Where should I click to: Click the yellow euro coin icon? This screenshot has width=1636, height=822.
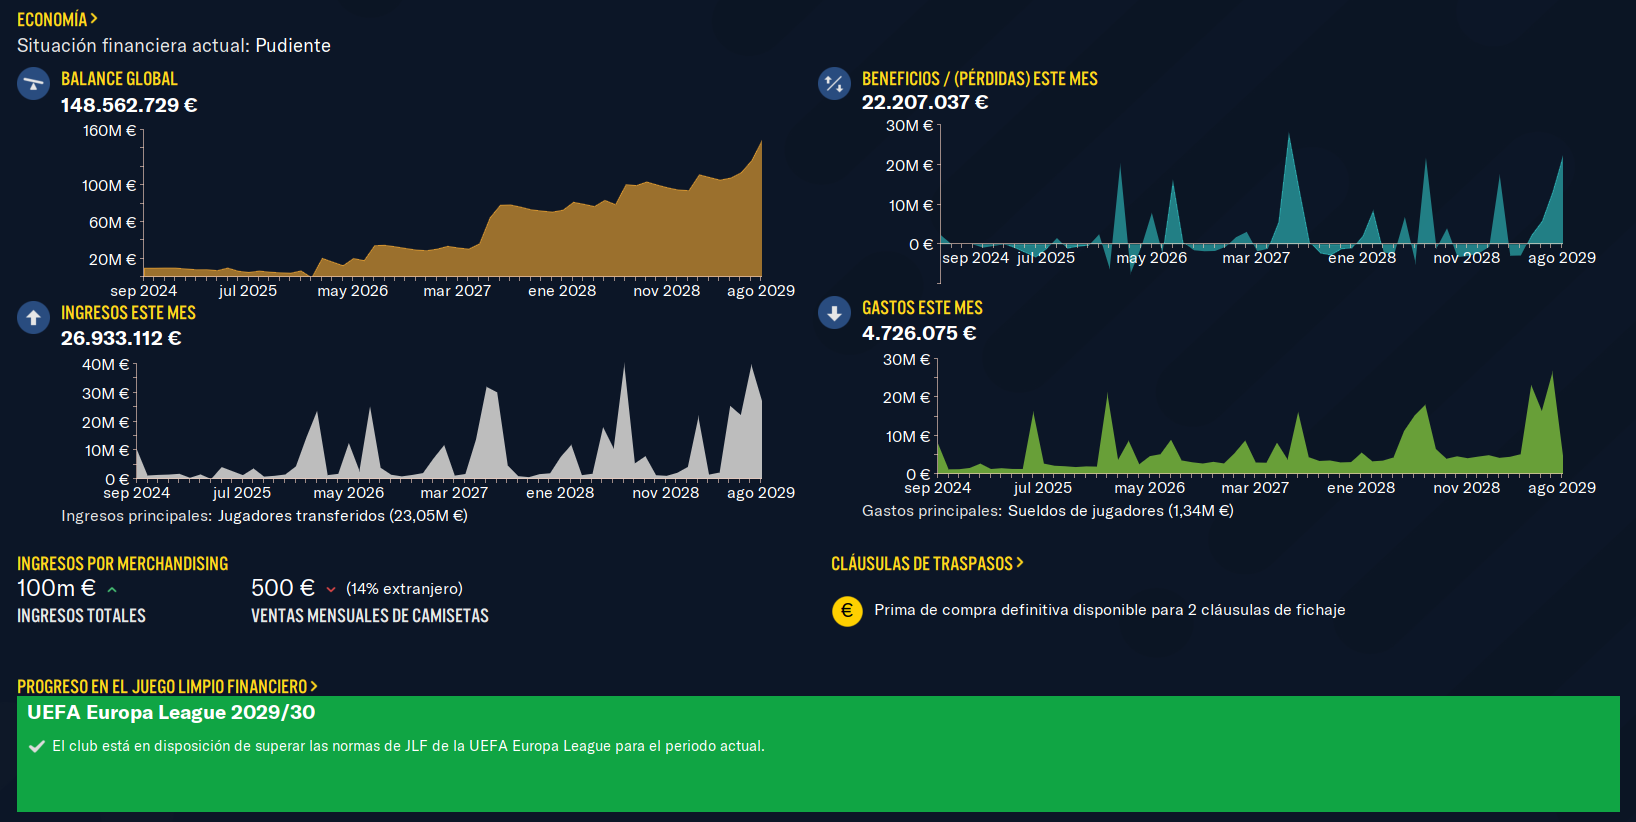coord(847,610)
